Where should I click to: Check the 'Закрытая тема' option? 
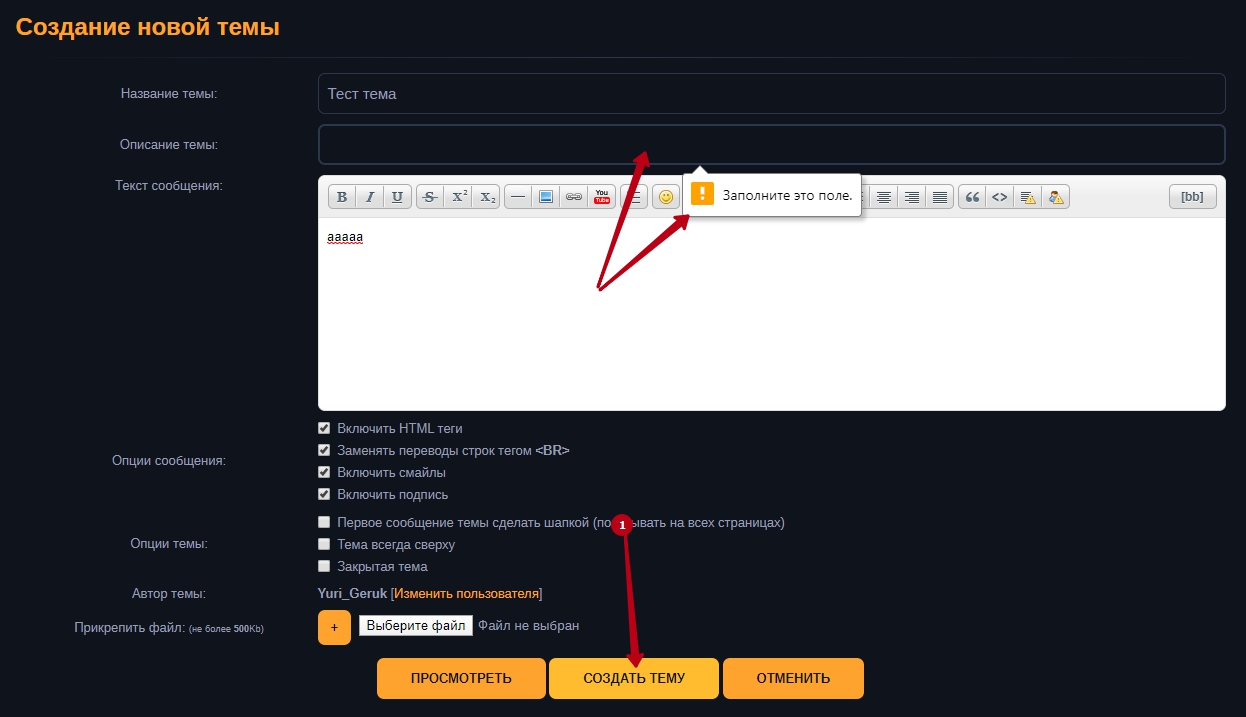[324, 566]
